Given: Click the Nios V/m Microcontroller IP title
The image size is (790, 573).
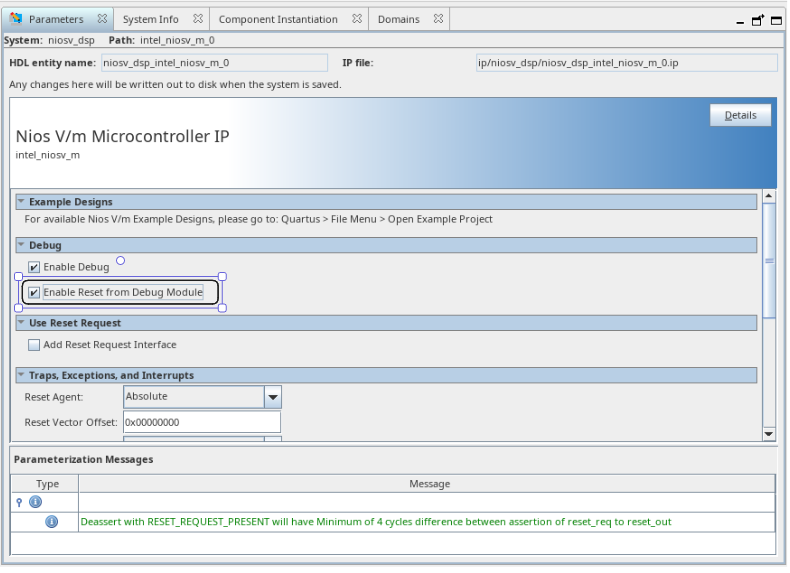Looking at the screenshot, I should [x=123, y=137].
